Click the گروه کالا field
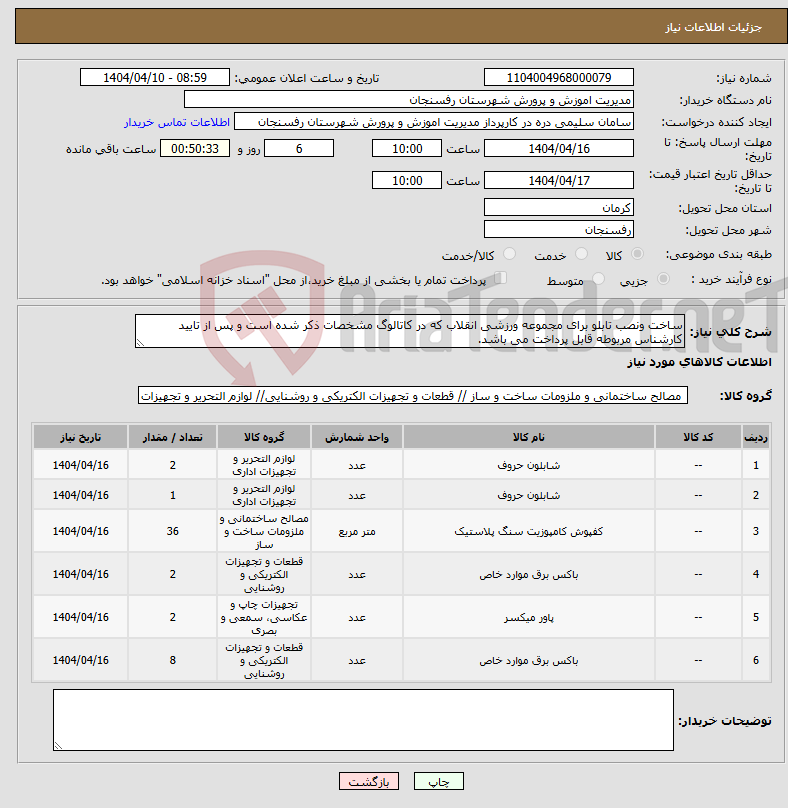 click(413, 396)
